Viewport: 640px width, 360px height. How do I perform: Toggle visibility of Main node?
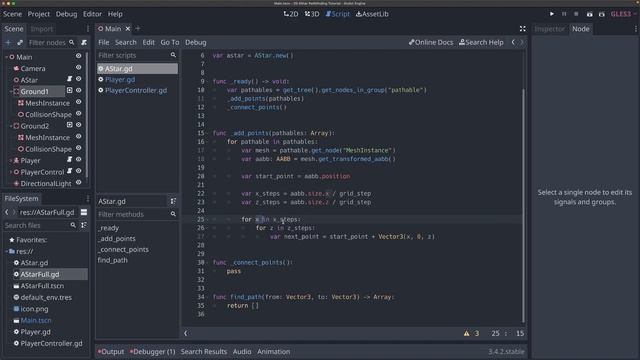coord(78,56)
